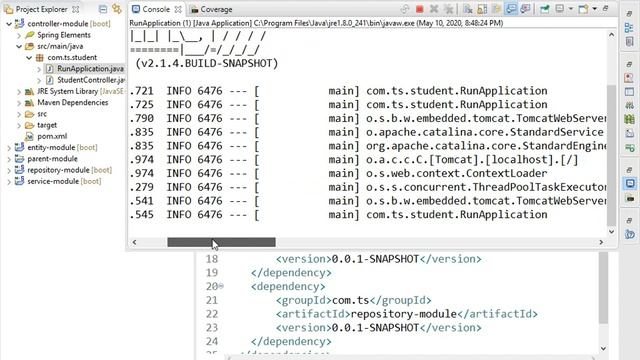The height and width of the screenshot is (360, 640).
Task: Switch to the Coverage tab
Action: tap(211, 9)
